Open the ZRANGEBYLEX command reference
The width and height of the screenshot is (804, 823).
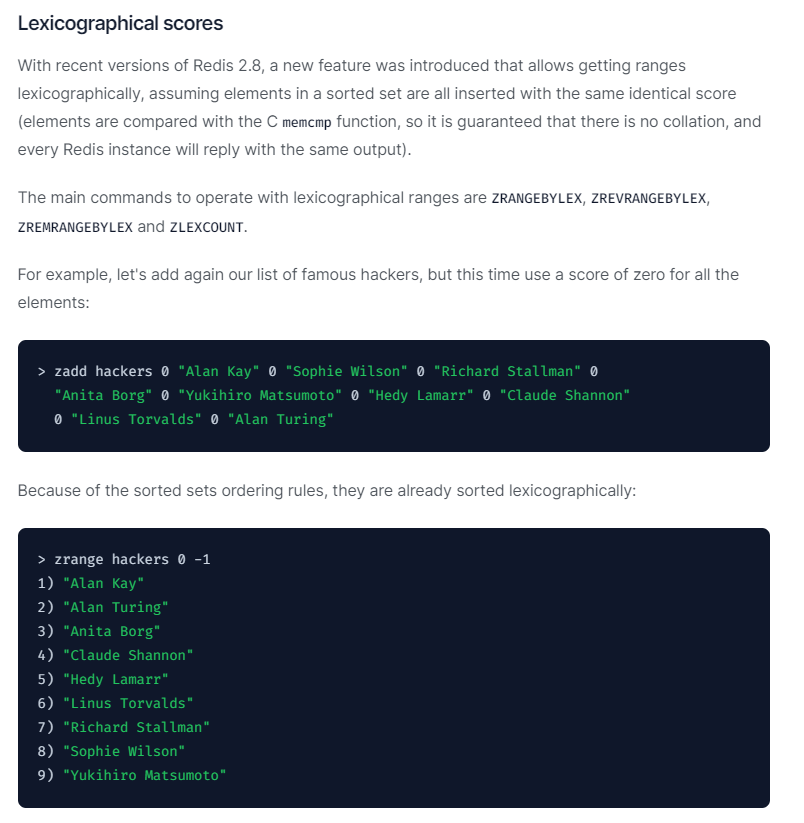pyautogui.click(x=536, y=198)
